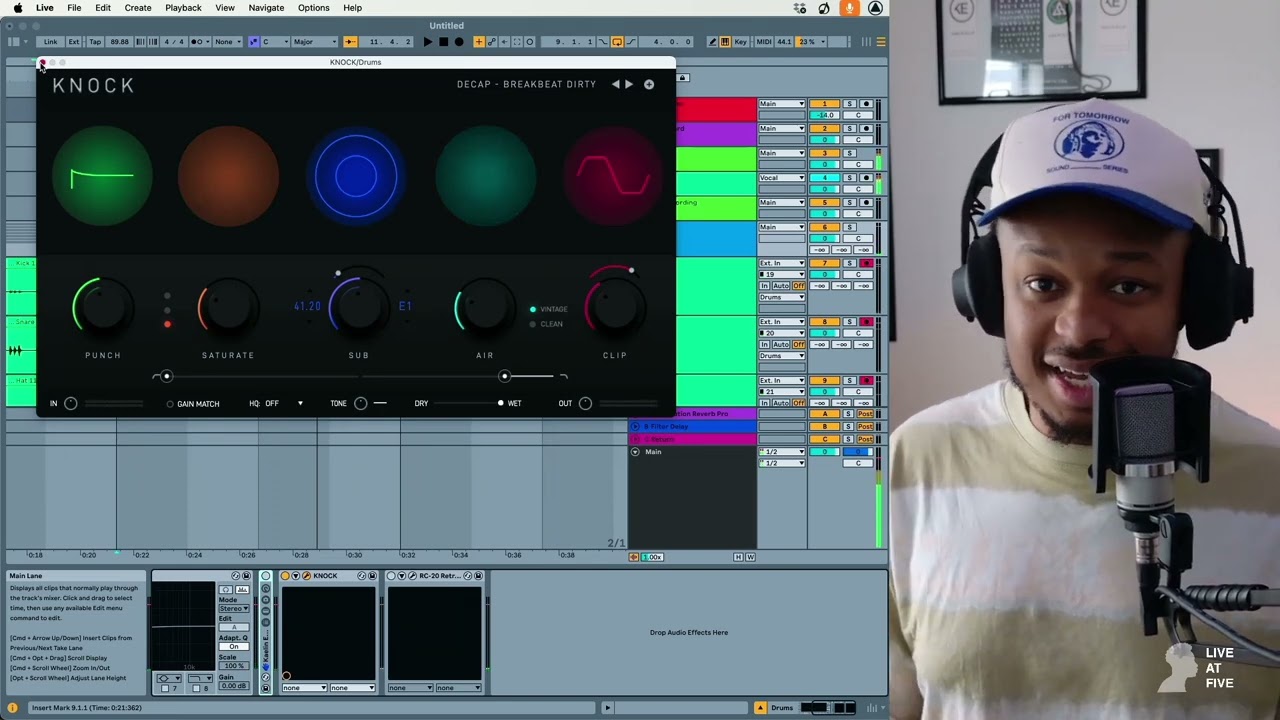Viewport: 1280px width, 720px height.
Task: Open the Create menu
Action: pos(138,8)
